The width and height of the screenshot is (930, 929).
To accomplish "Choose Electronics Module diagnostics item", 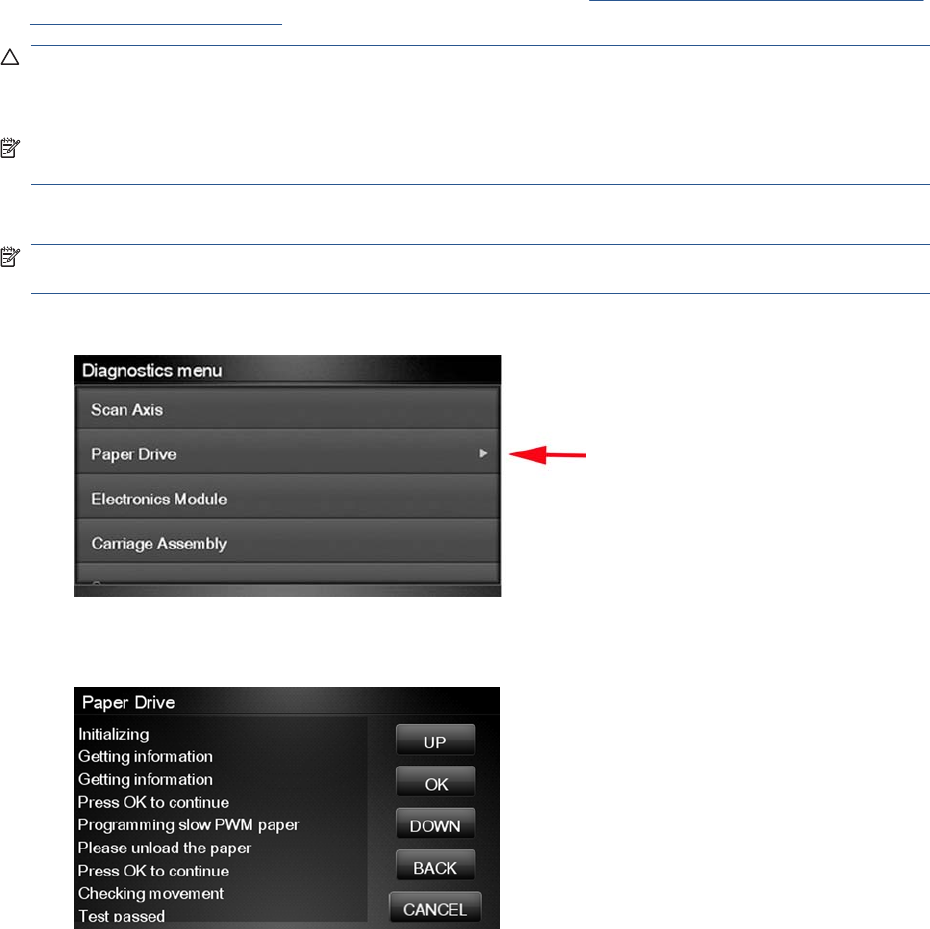I will (x=287, y=498).
